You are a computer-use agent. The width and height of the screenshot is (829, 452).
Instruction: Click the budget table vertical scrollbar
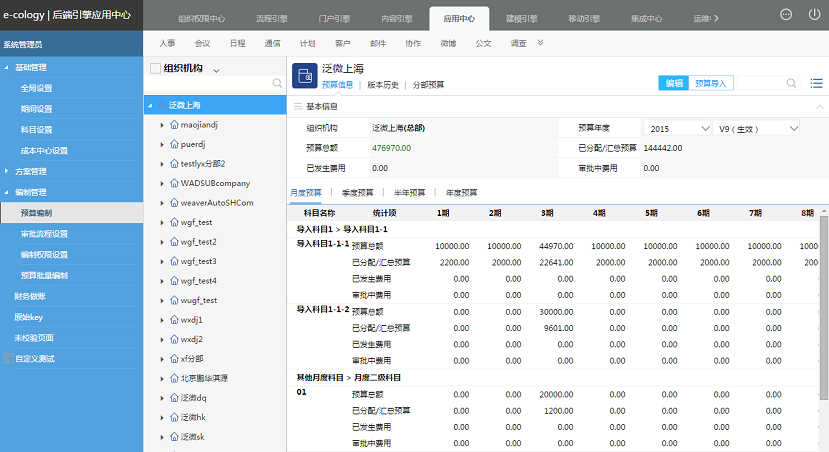click(x=824, y=308)
